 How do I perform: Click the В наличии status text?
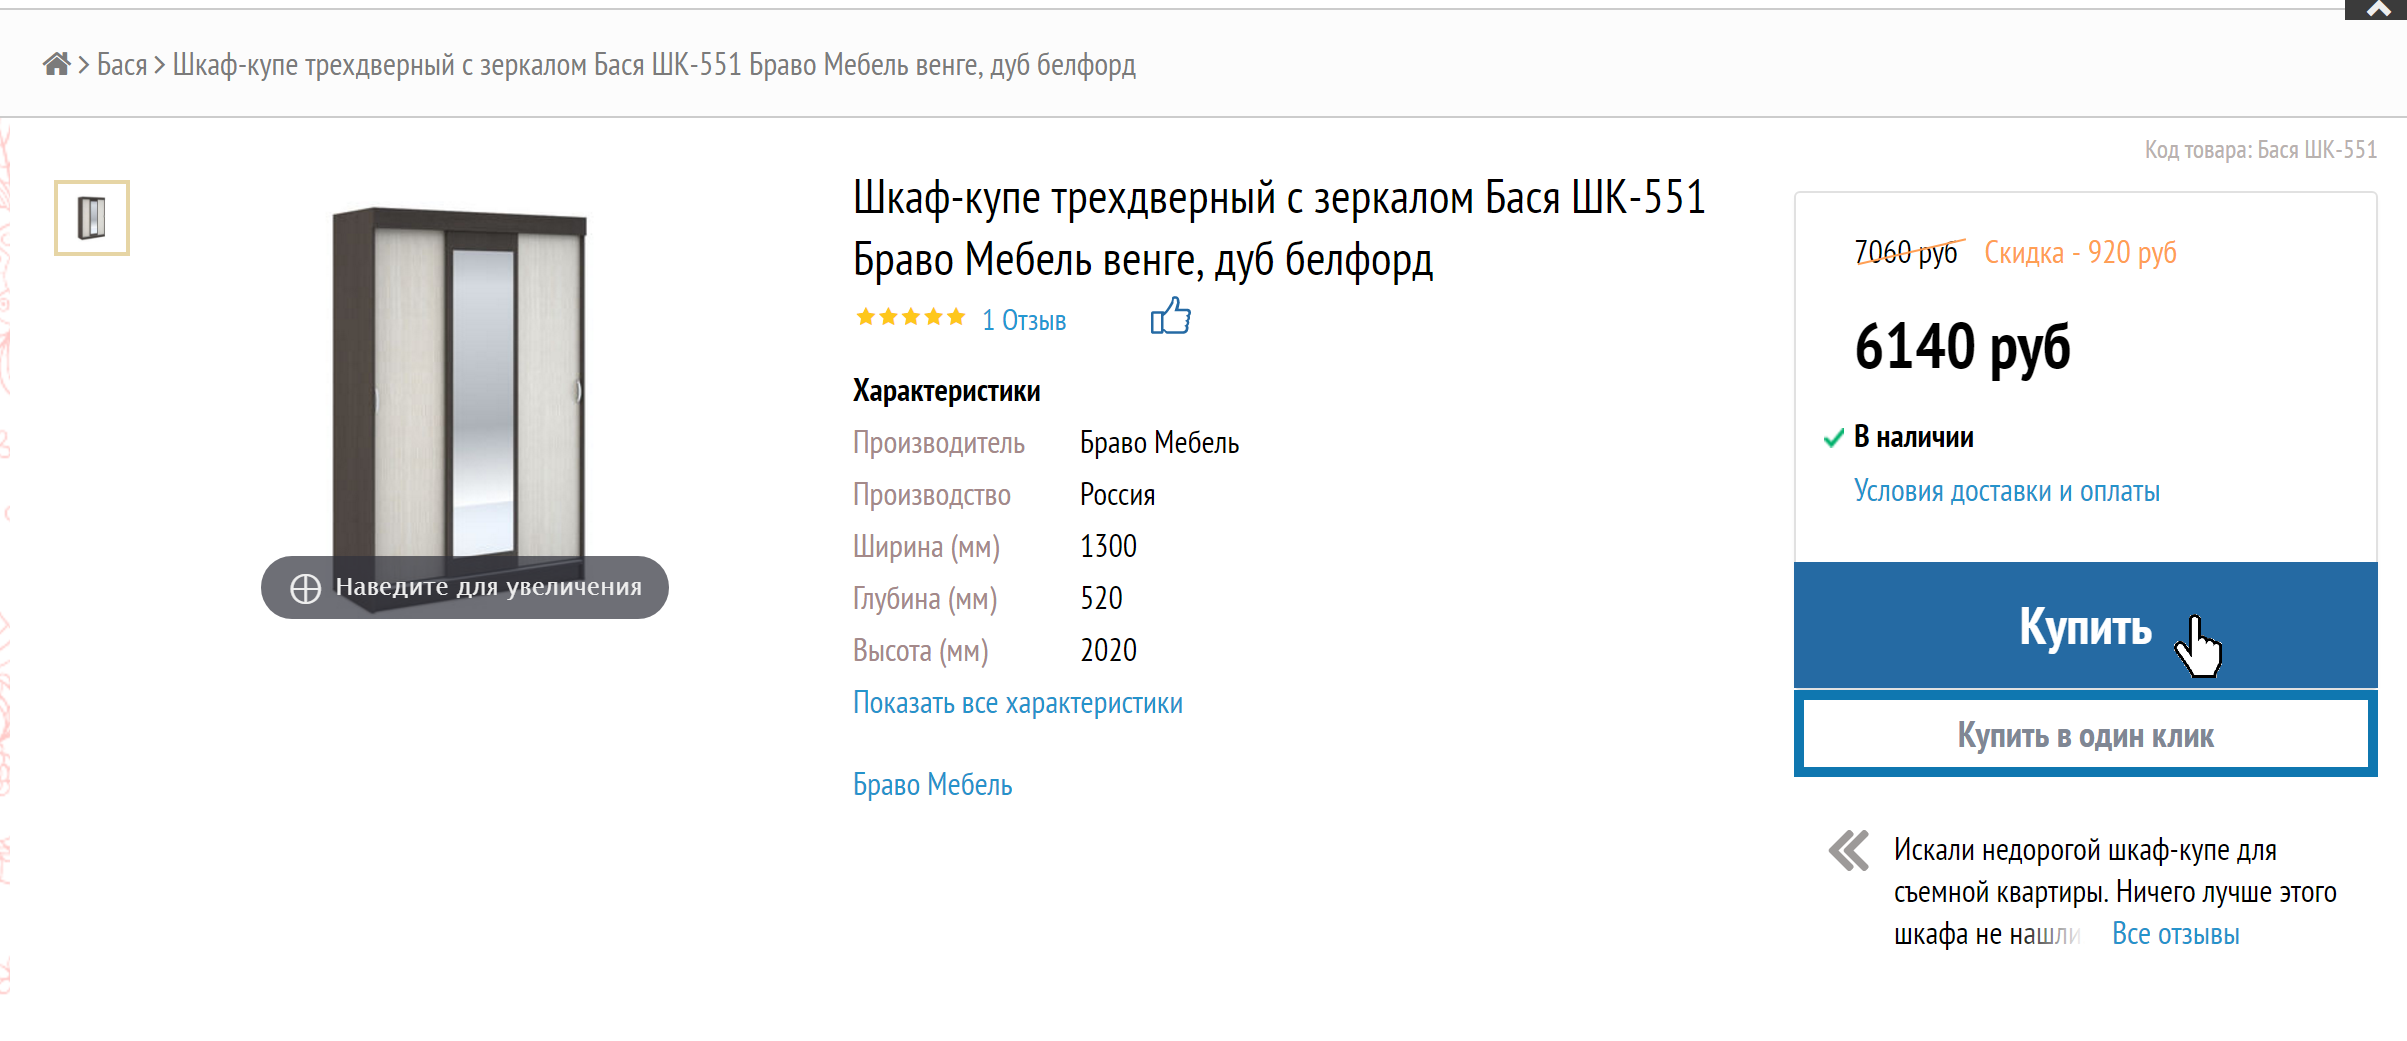pos(1913,437)
